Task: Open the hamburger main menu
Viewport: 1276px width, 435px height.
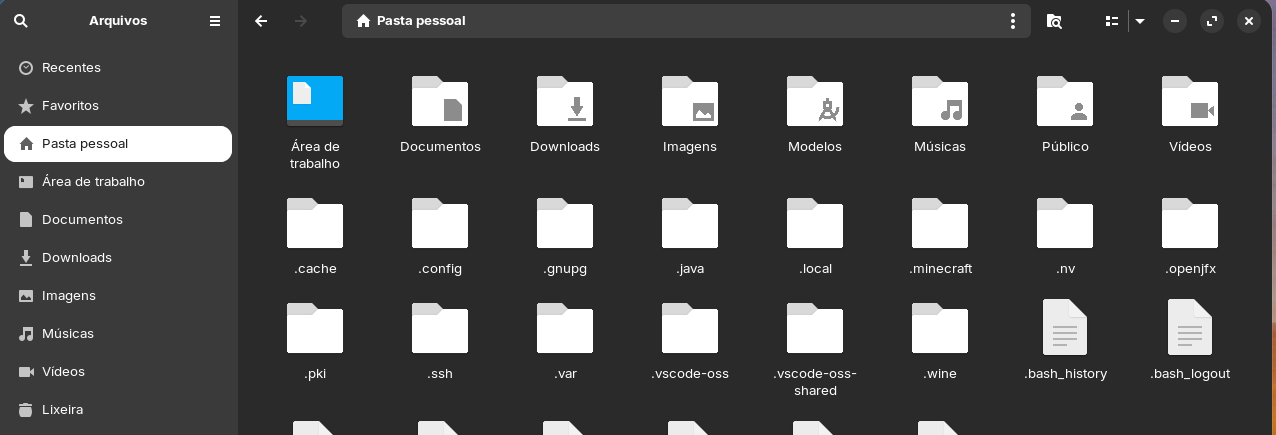Action: pos(215,20)
